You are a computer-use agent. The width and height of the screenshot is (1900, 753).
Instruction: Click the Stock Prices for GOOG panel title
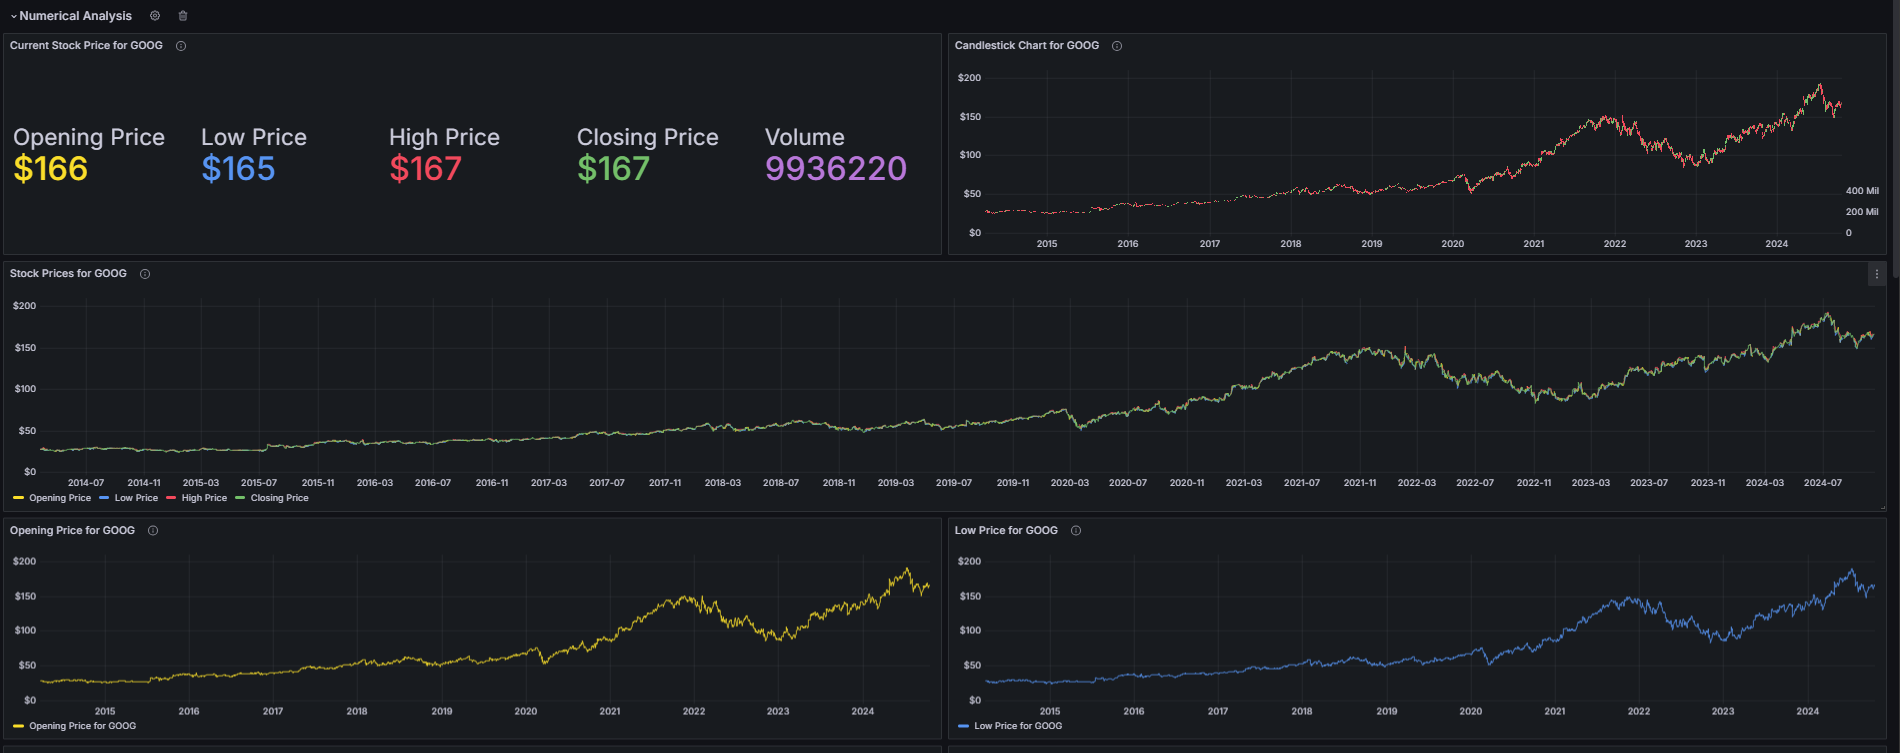[68, 274]
